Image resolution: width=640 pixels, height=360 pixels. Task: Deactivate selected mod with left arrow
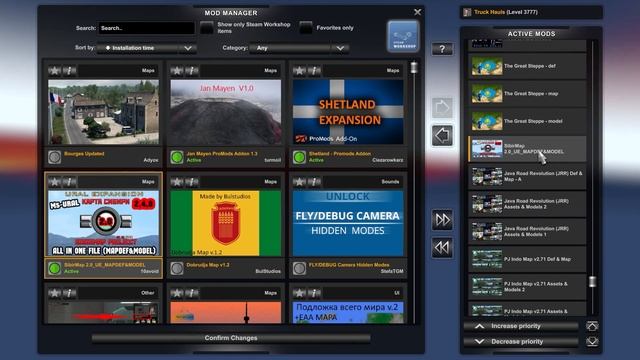pyautogui.click(x=442, y=136)
